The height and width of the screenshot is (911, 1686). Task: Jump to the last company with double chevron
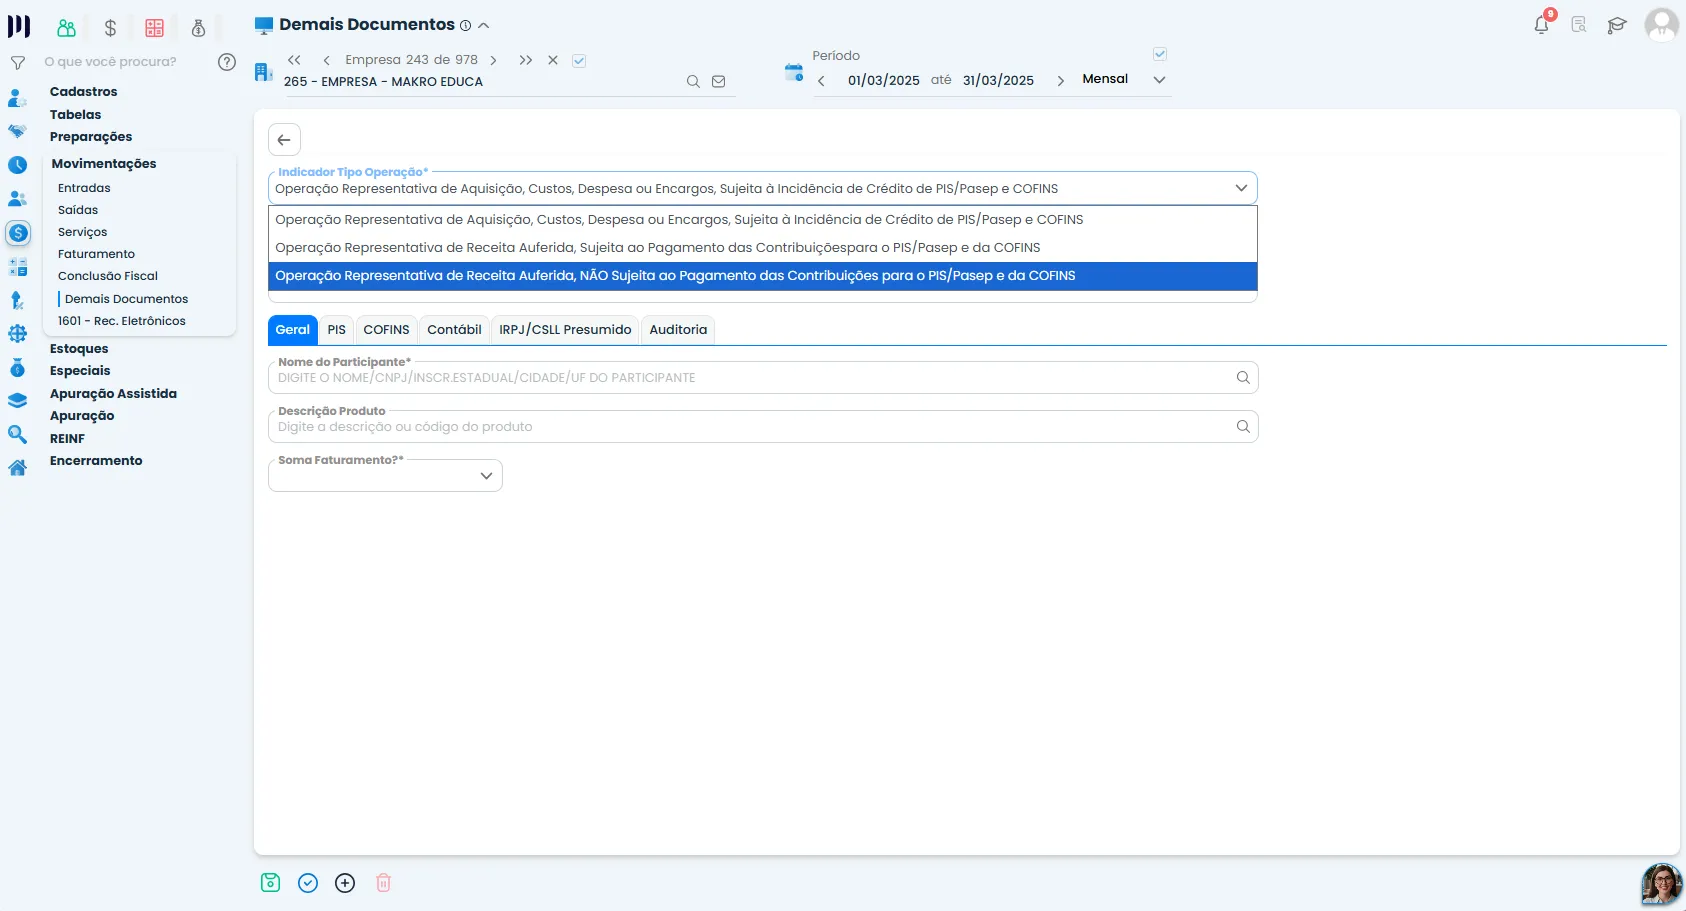click(525, 61)
